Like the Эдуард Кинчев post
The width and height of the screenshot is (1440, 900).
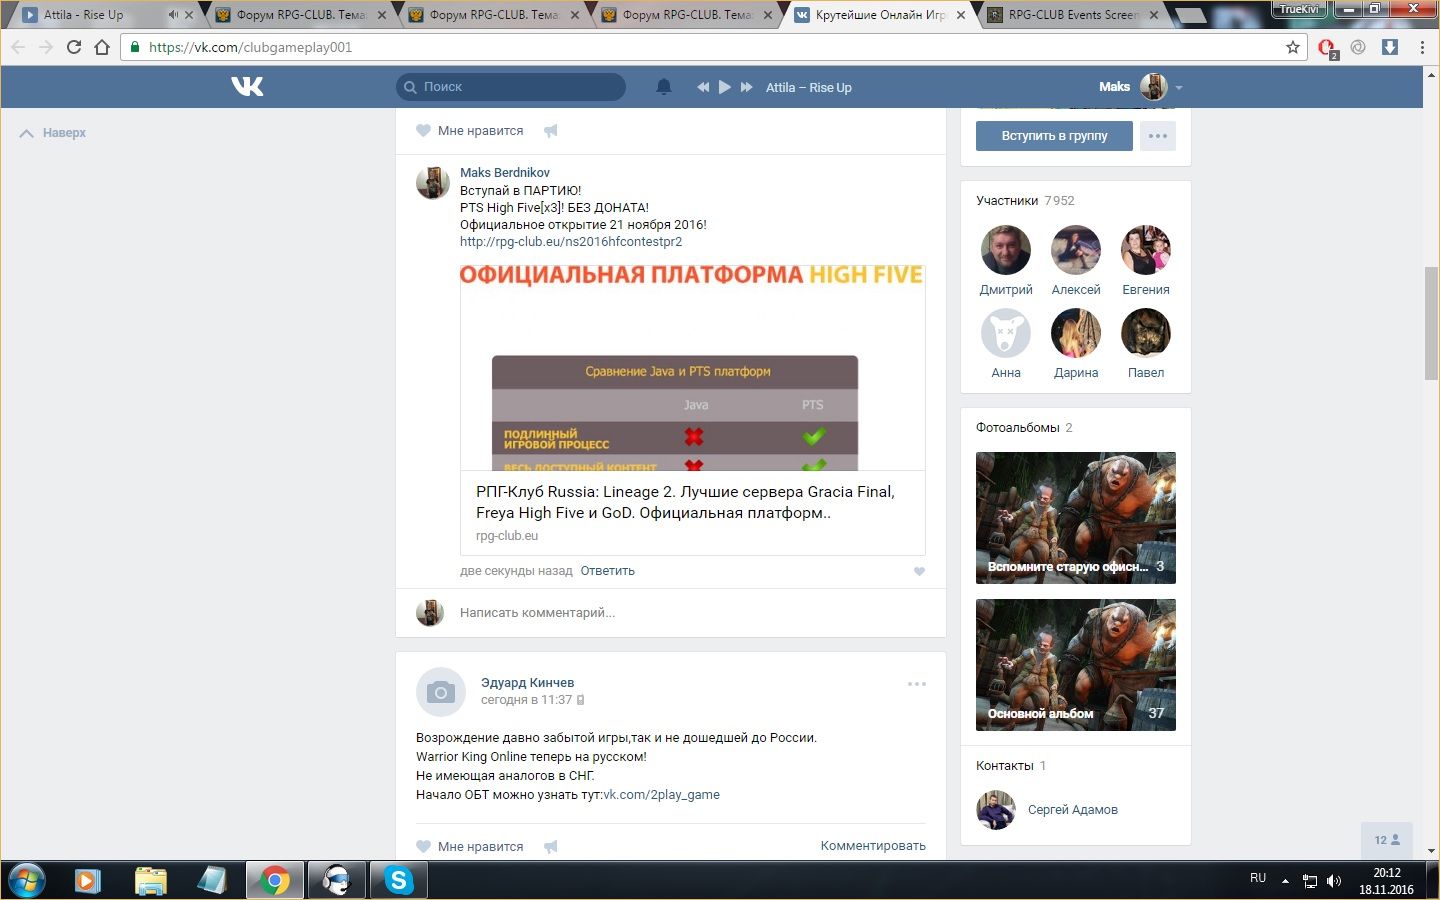point(470,846)
